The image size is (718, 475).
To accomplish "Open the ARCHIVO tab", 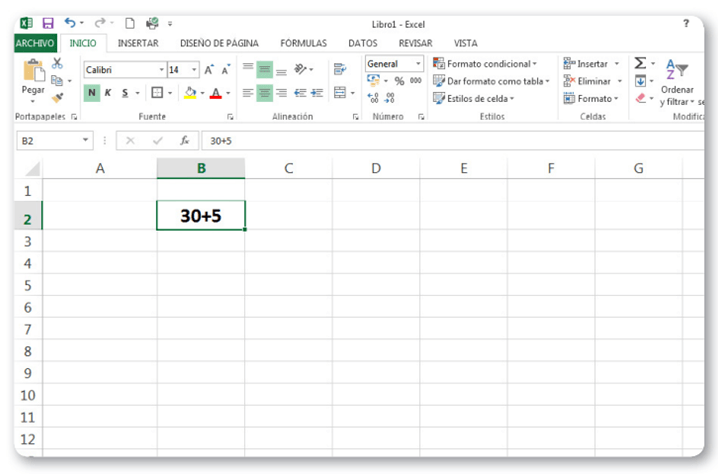I will click(x=35, y=43).
